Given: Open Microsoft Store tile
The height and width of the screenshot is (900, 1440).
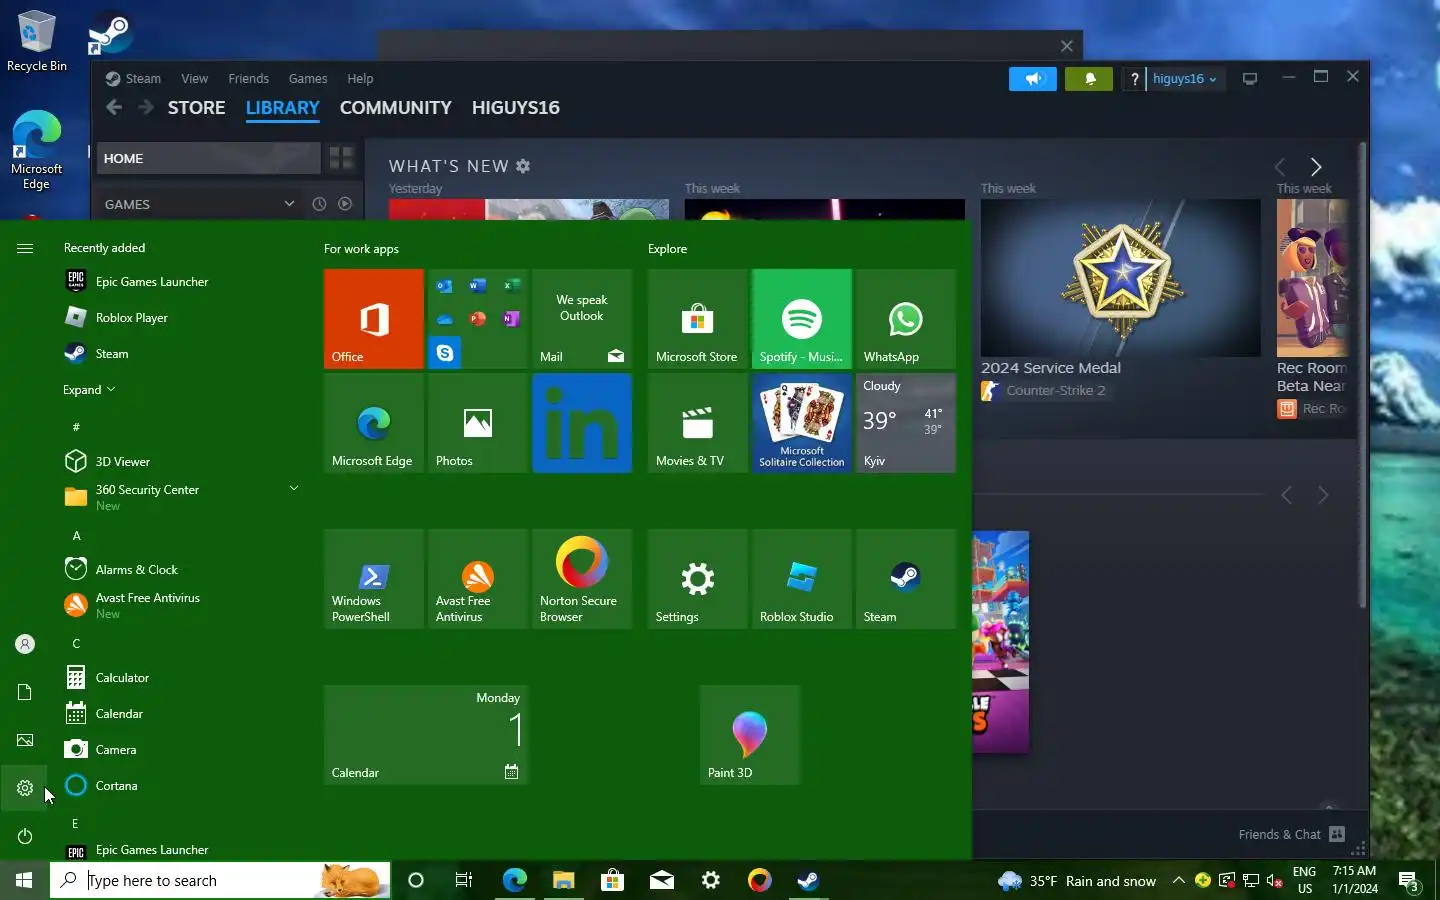Looking at the screenshot, I should [698, 319].
